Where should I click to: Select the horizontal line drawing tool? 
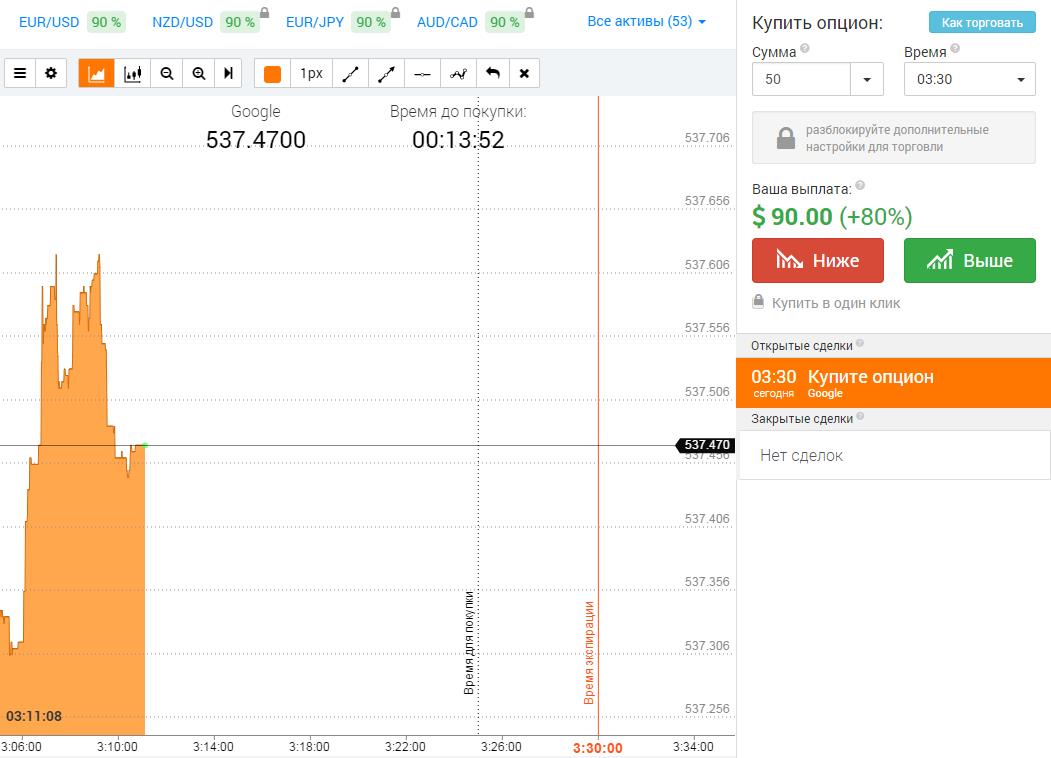coord(422,74)
